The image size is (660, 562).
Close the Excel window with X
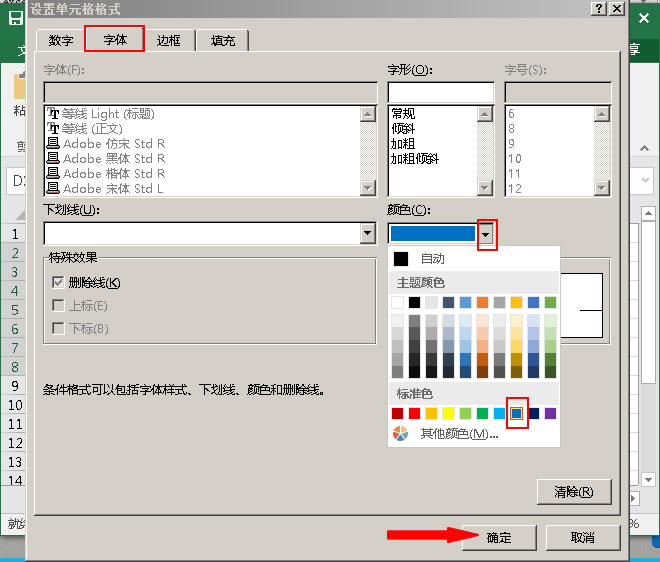[x=644, y=18]
